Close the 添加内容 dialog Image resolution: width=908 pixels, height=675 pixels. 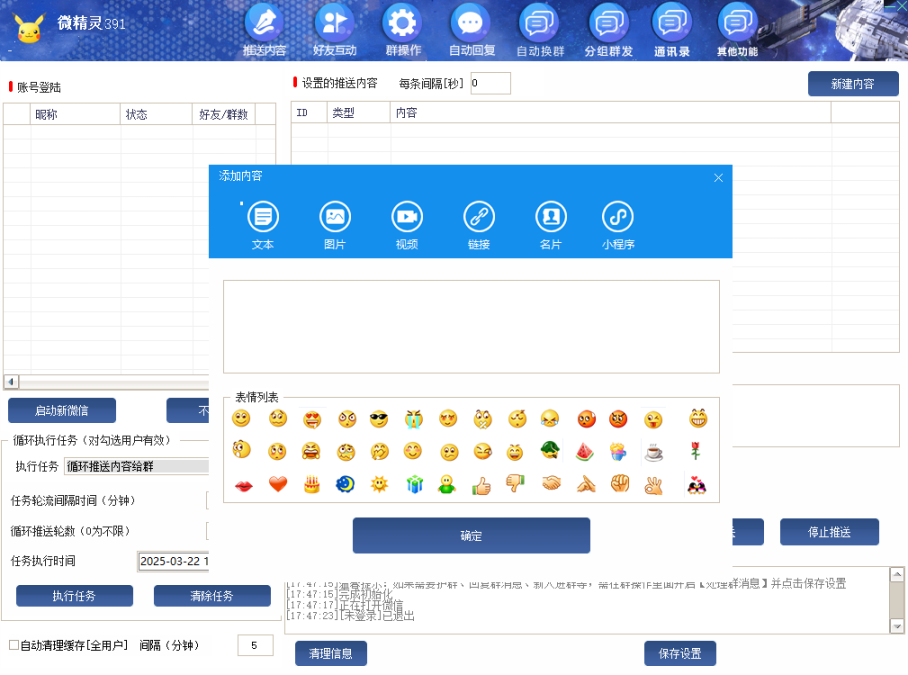click(x=718, y=178)
